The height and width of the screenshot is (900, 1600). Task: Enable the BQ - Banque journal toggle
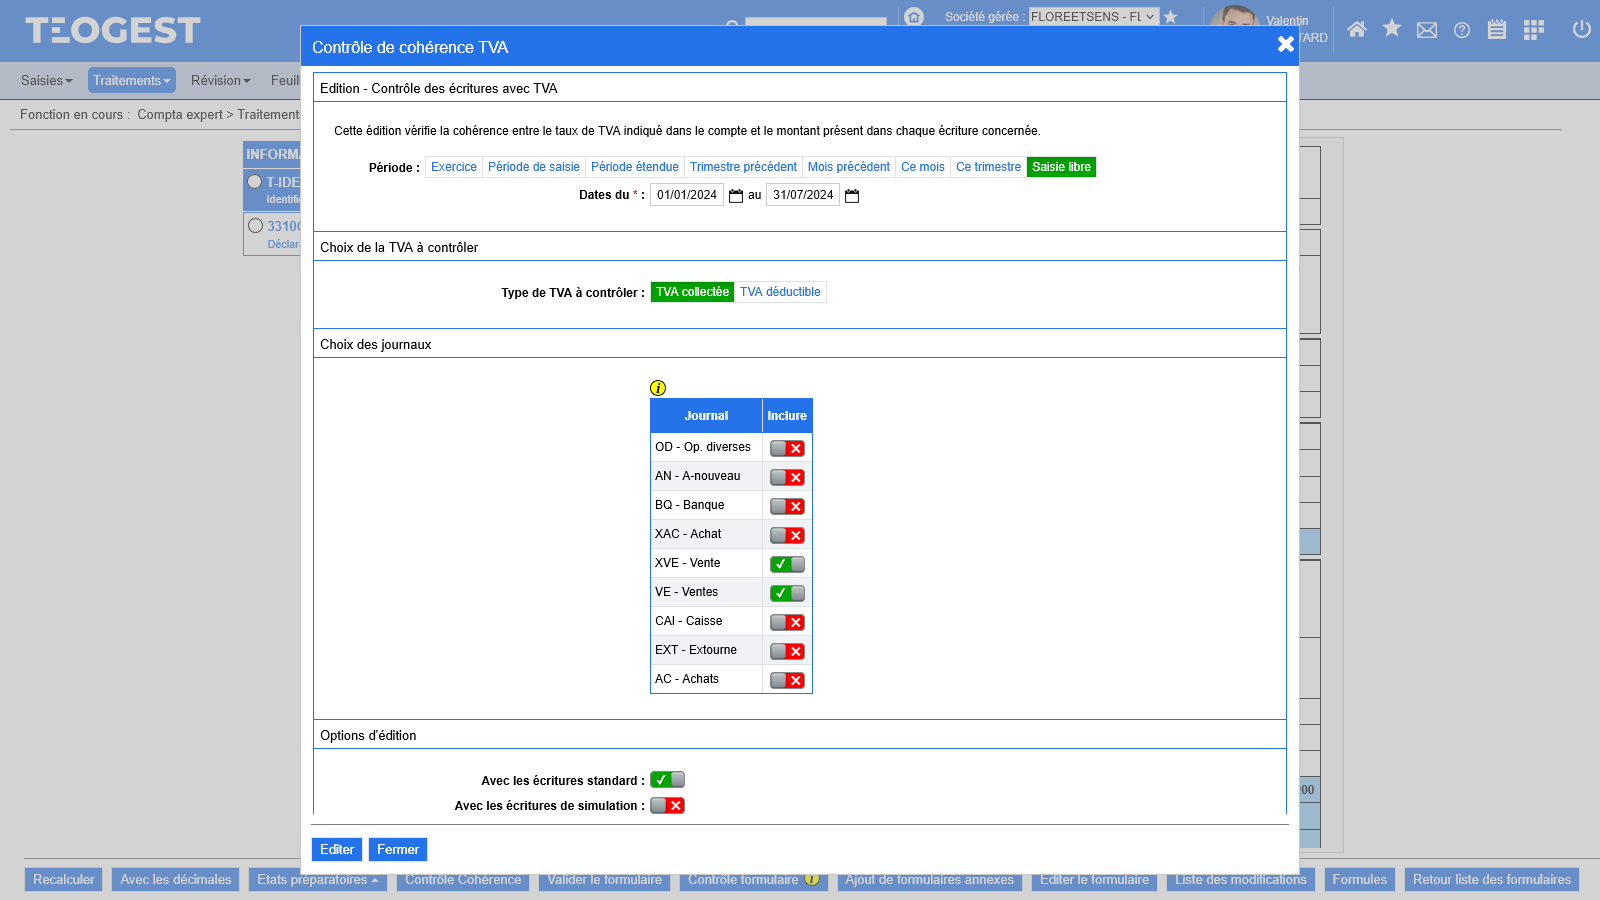787,506
